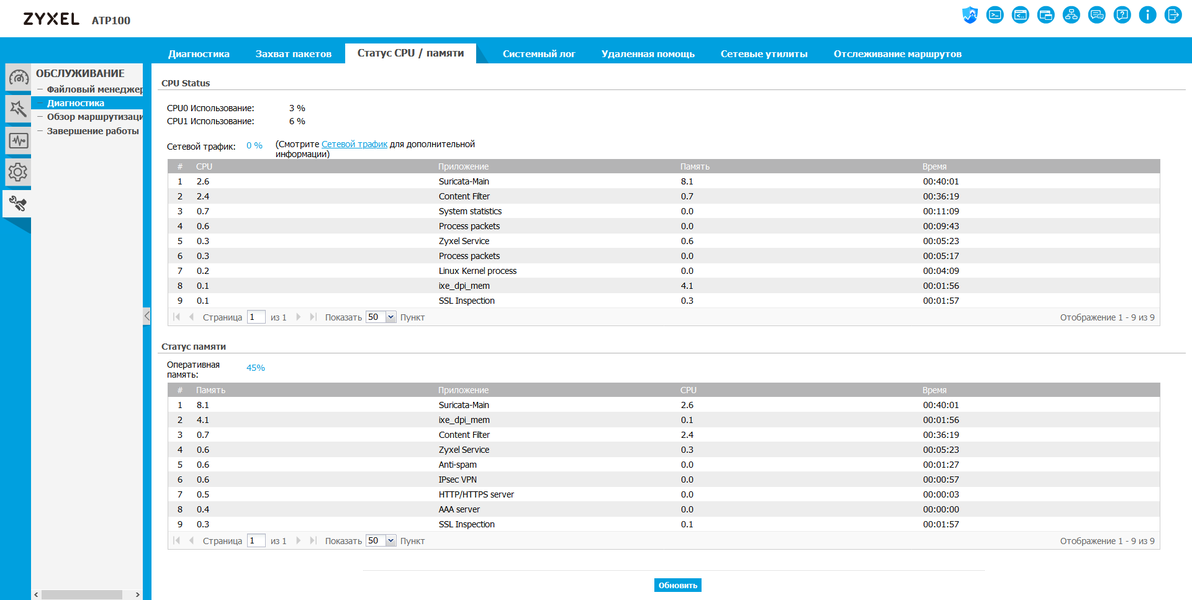The height and width of the screenshot is (600, 1192).
Task: Click the Обновить button
Action: coord(677,586)
